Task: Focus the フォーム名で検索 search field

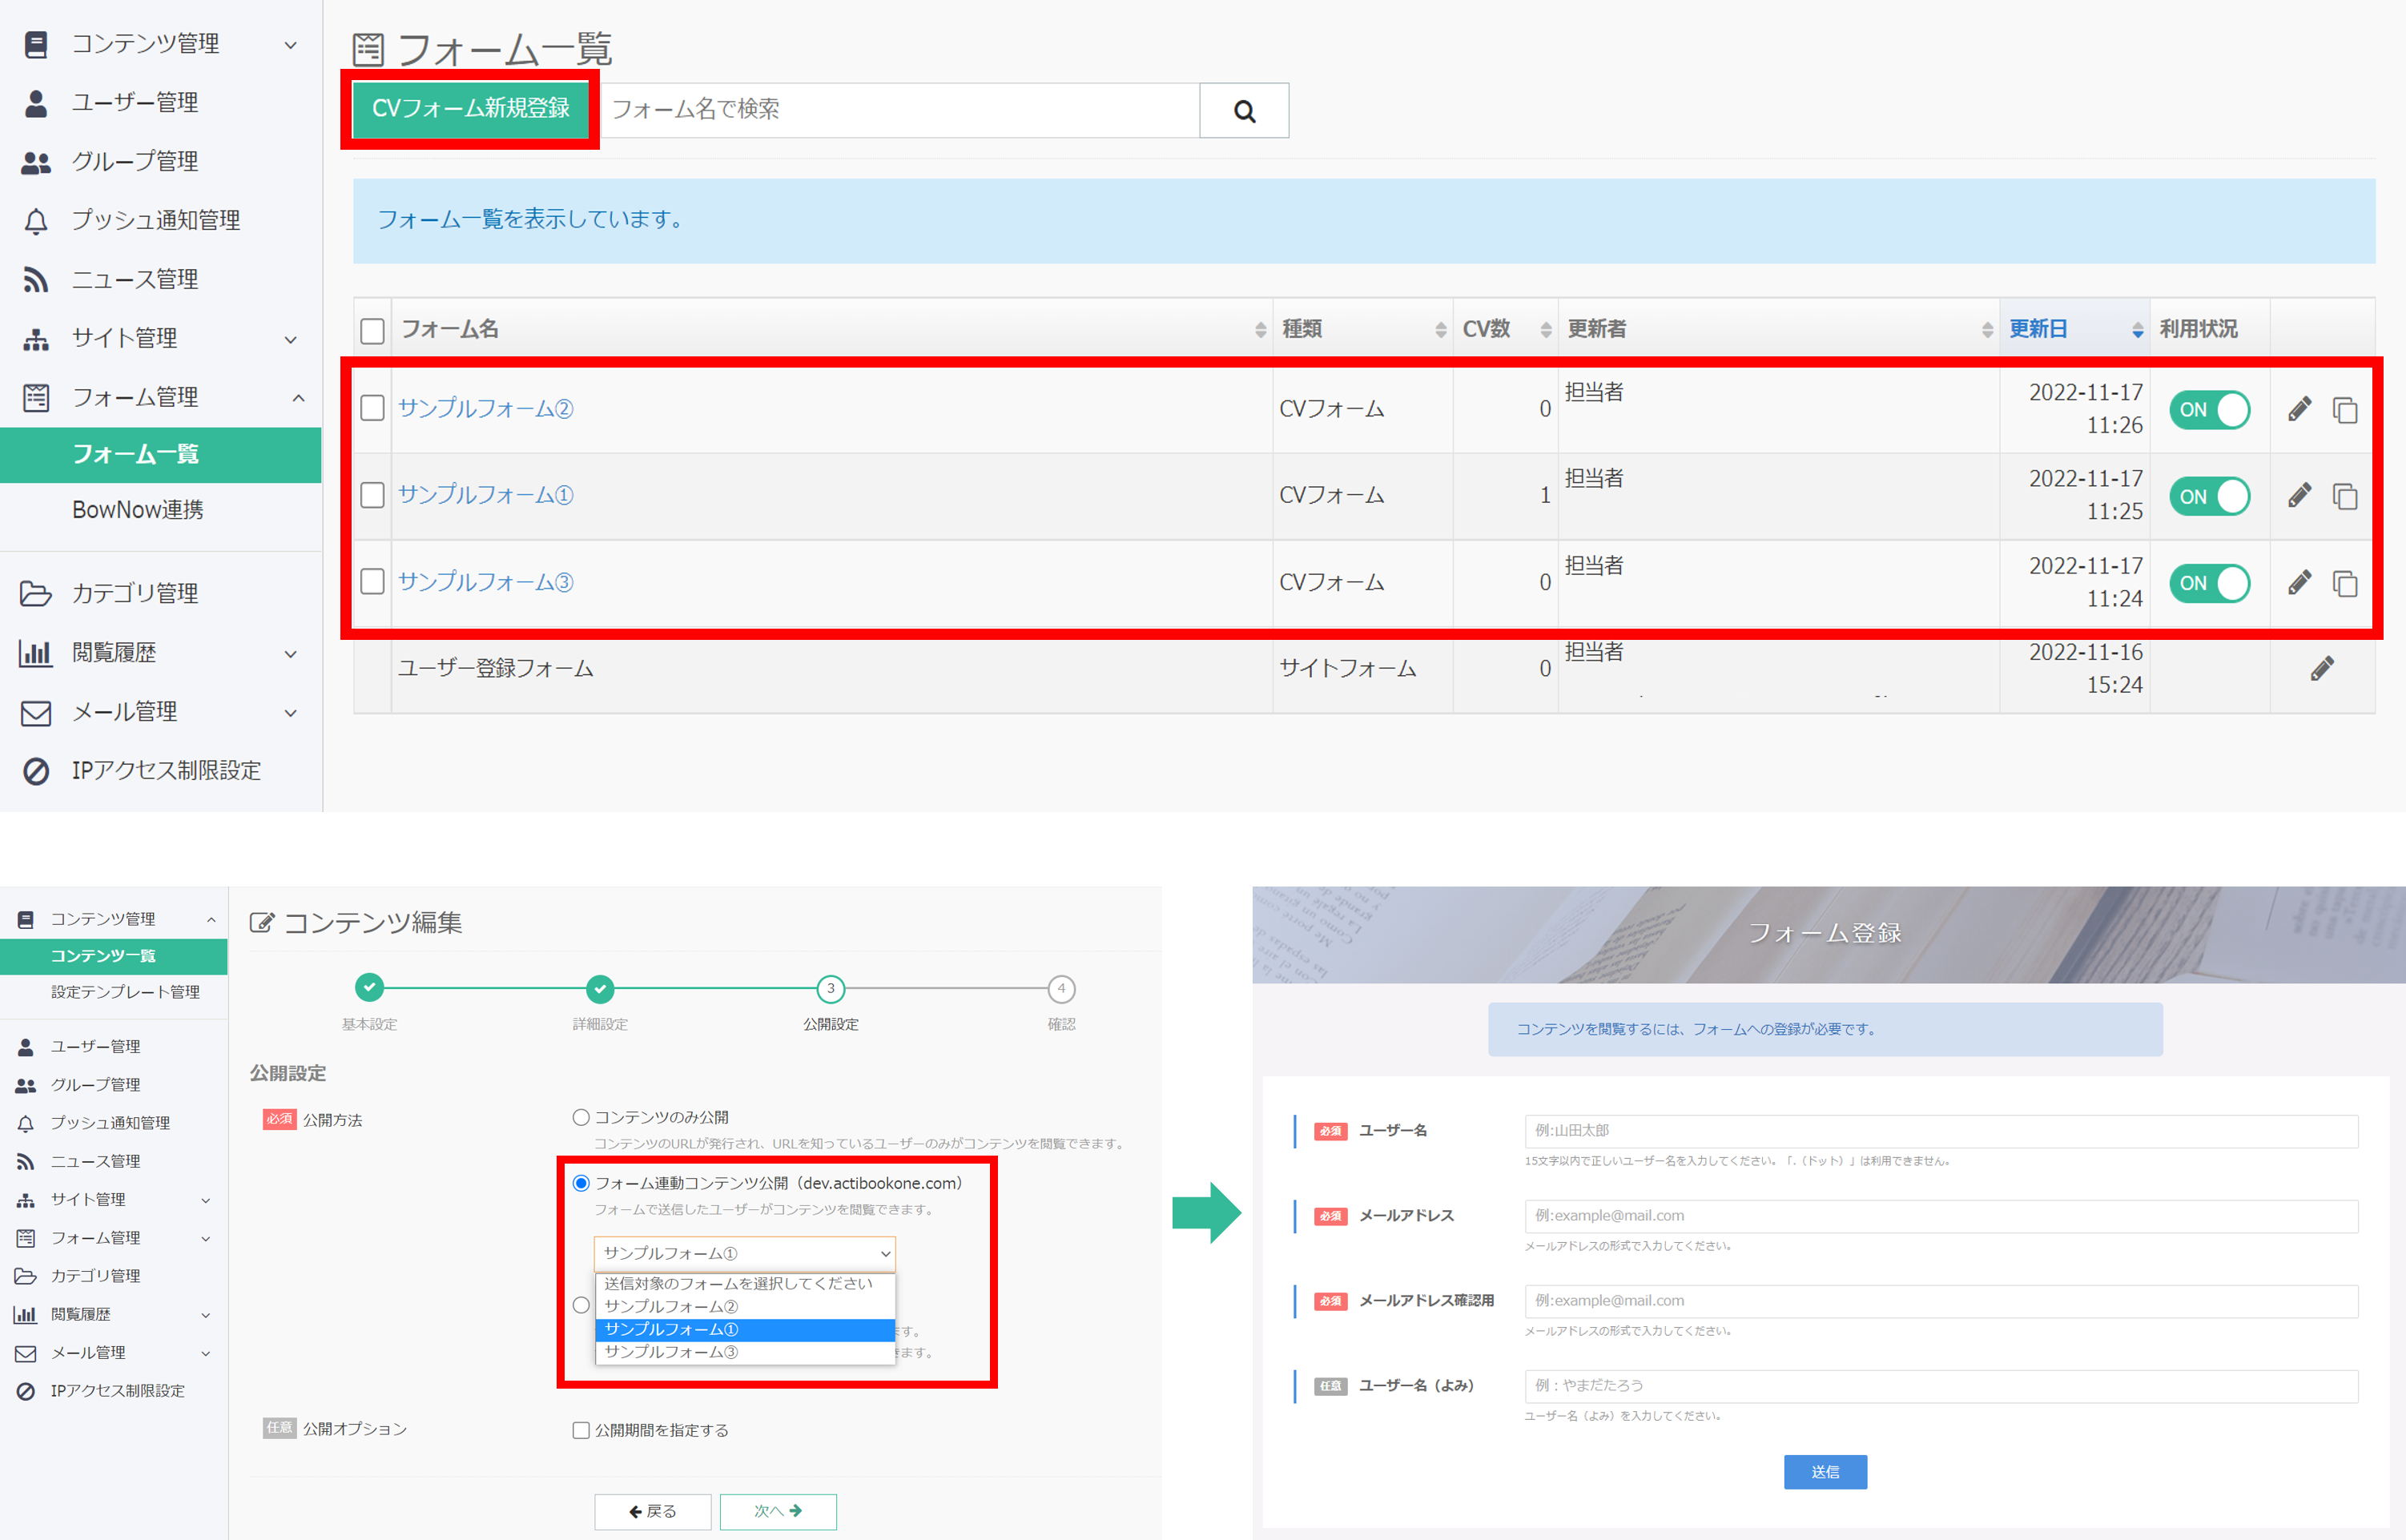Action: 900,110
